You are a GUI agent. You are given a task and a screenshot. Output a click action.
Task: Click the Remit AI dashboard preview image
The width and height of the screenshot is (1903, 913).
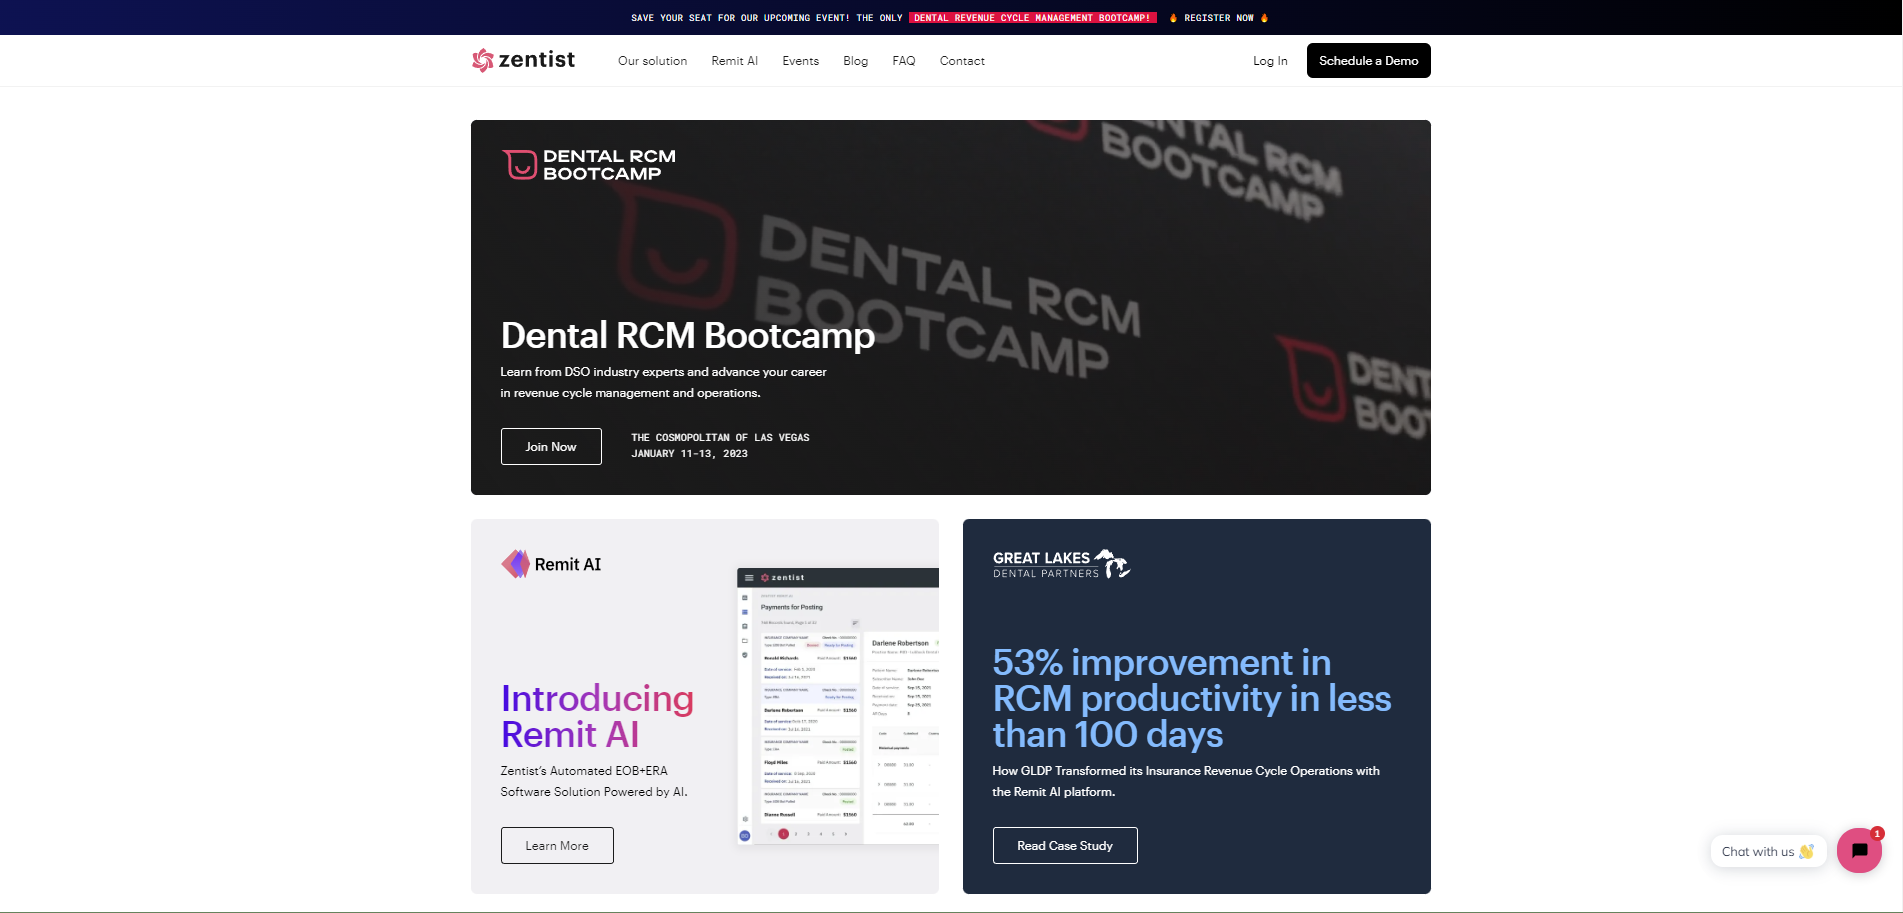pyautogui.click(x=838, y=706)
